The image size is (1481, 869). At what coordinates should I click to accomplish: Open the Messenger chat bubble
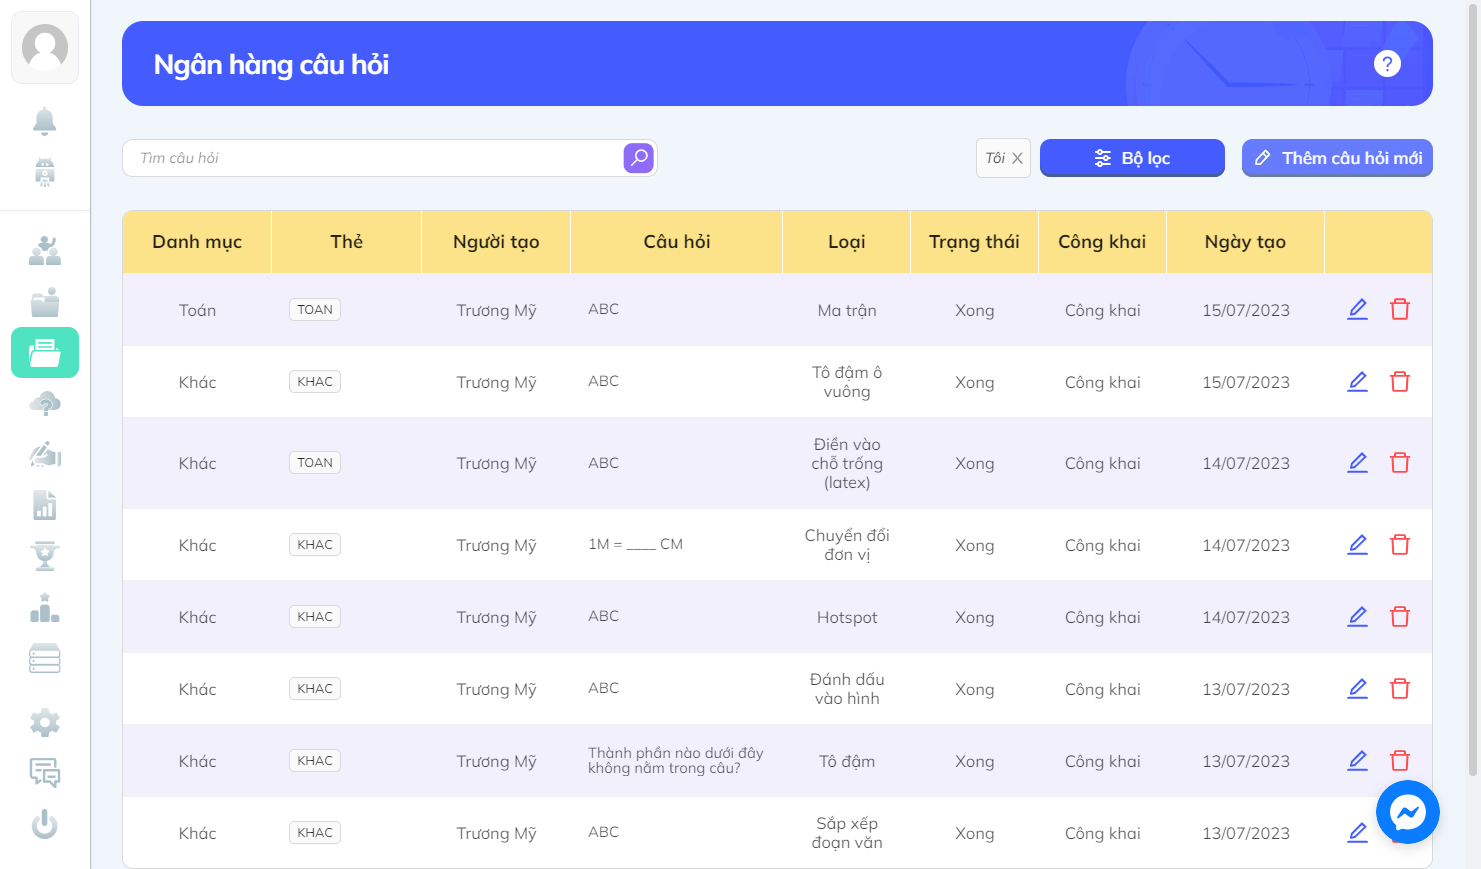click(x=1408, y=812)
